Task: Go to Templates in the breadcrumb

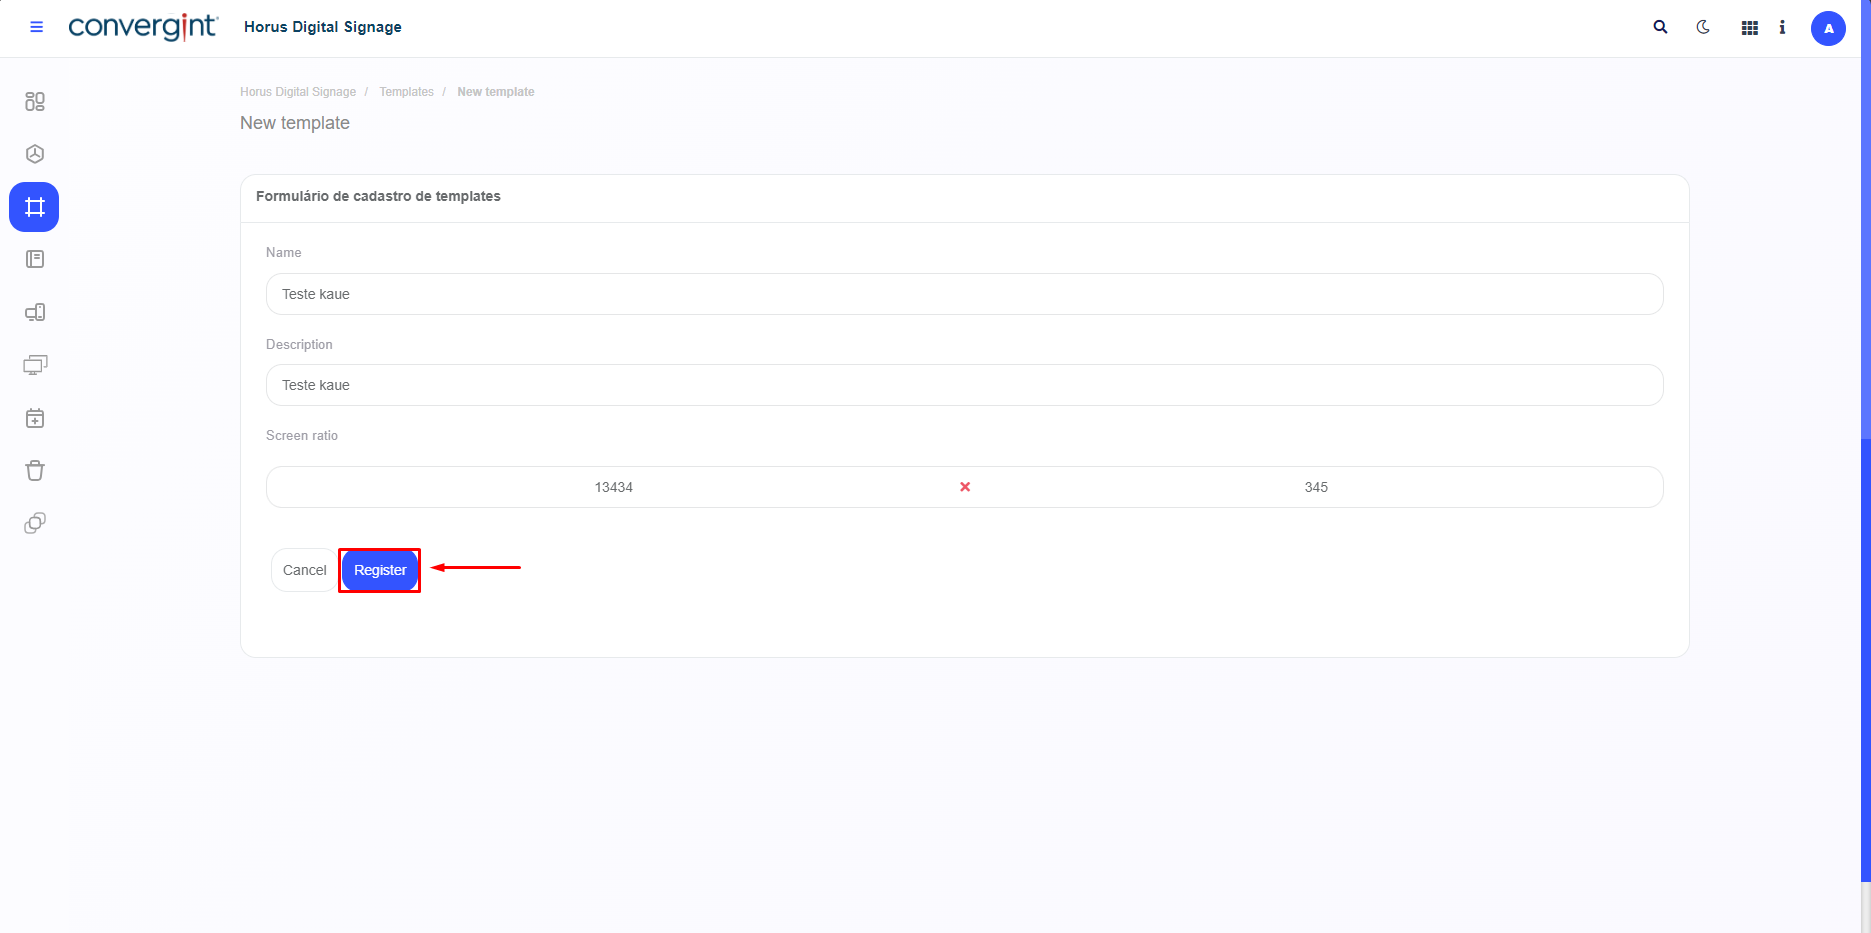Action: (406, 92)
